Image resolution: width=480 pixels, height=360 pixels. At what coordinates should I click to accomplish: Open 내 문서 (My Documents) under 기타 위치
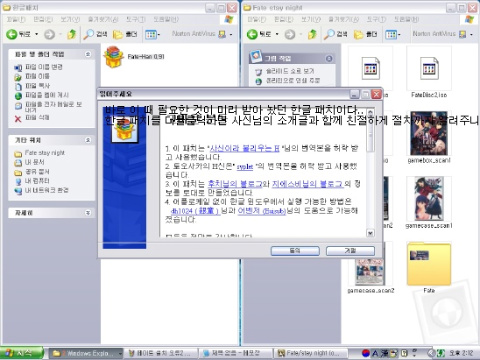click(x=35, y=162)
